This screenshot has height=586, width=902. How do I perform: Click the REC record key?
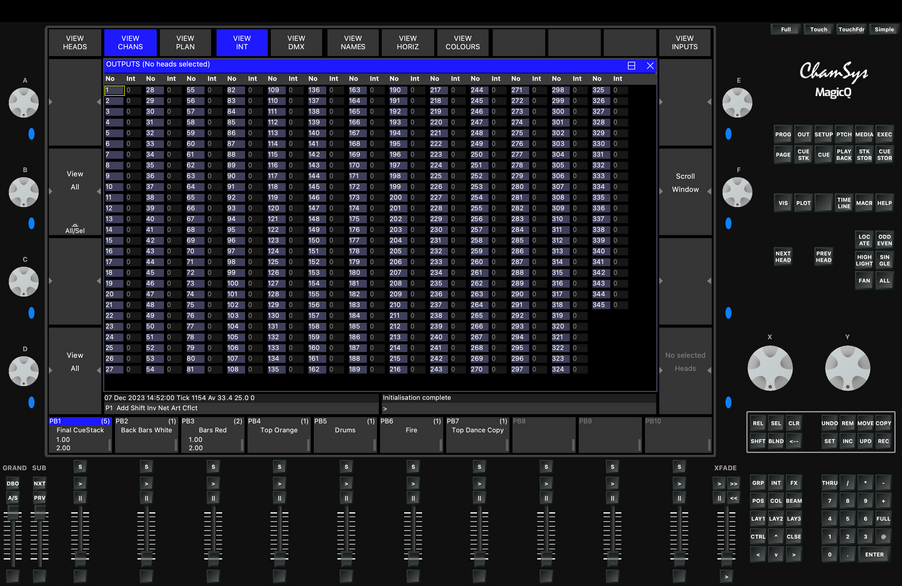pyautogui.click(x=883, y=441)
